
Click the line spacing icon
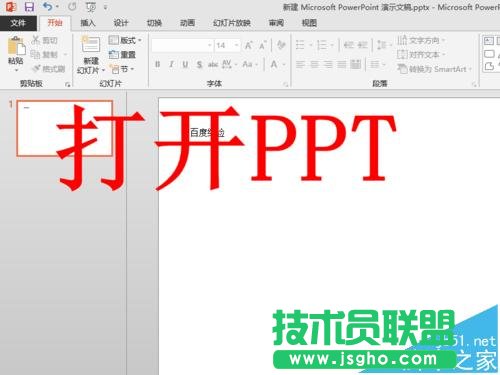pyautogui.click(x=381, y=45)
